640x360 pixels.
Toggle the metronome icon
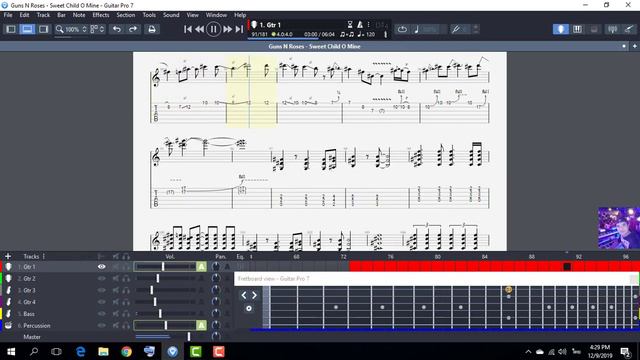click(360, 25)
